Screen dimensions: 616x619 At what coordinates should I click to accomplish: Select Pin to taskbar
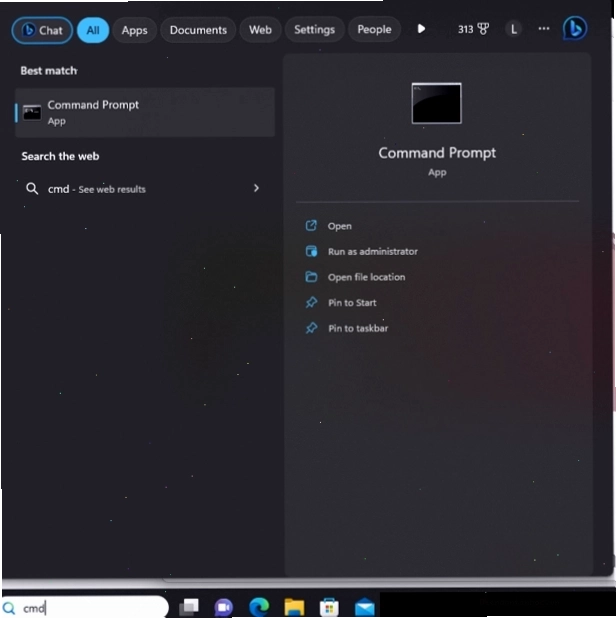point(358,328)
